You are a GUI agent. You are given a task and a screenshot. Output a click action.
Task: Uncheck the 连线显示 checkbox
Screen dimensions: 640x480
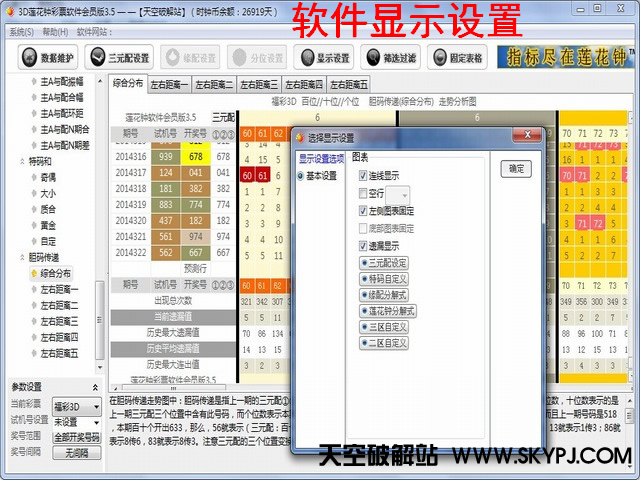click(363, 176)
